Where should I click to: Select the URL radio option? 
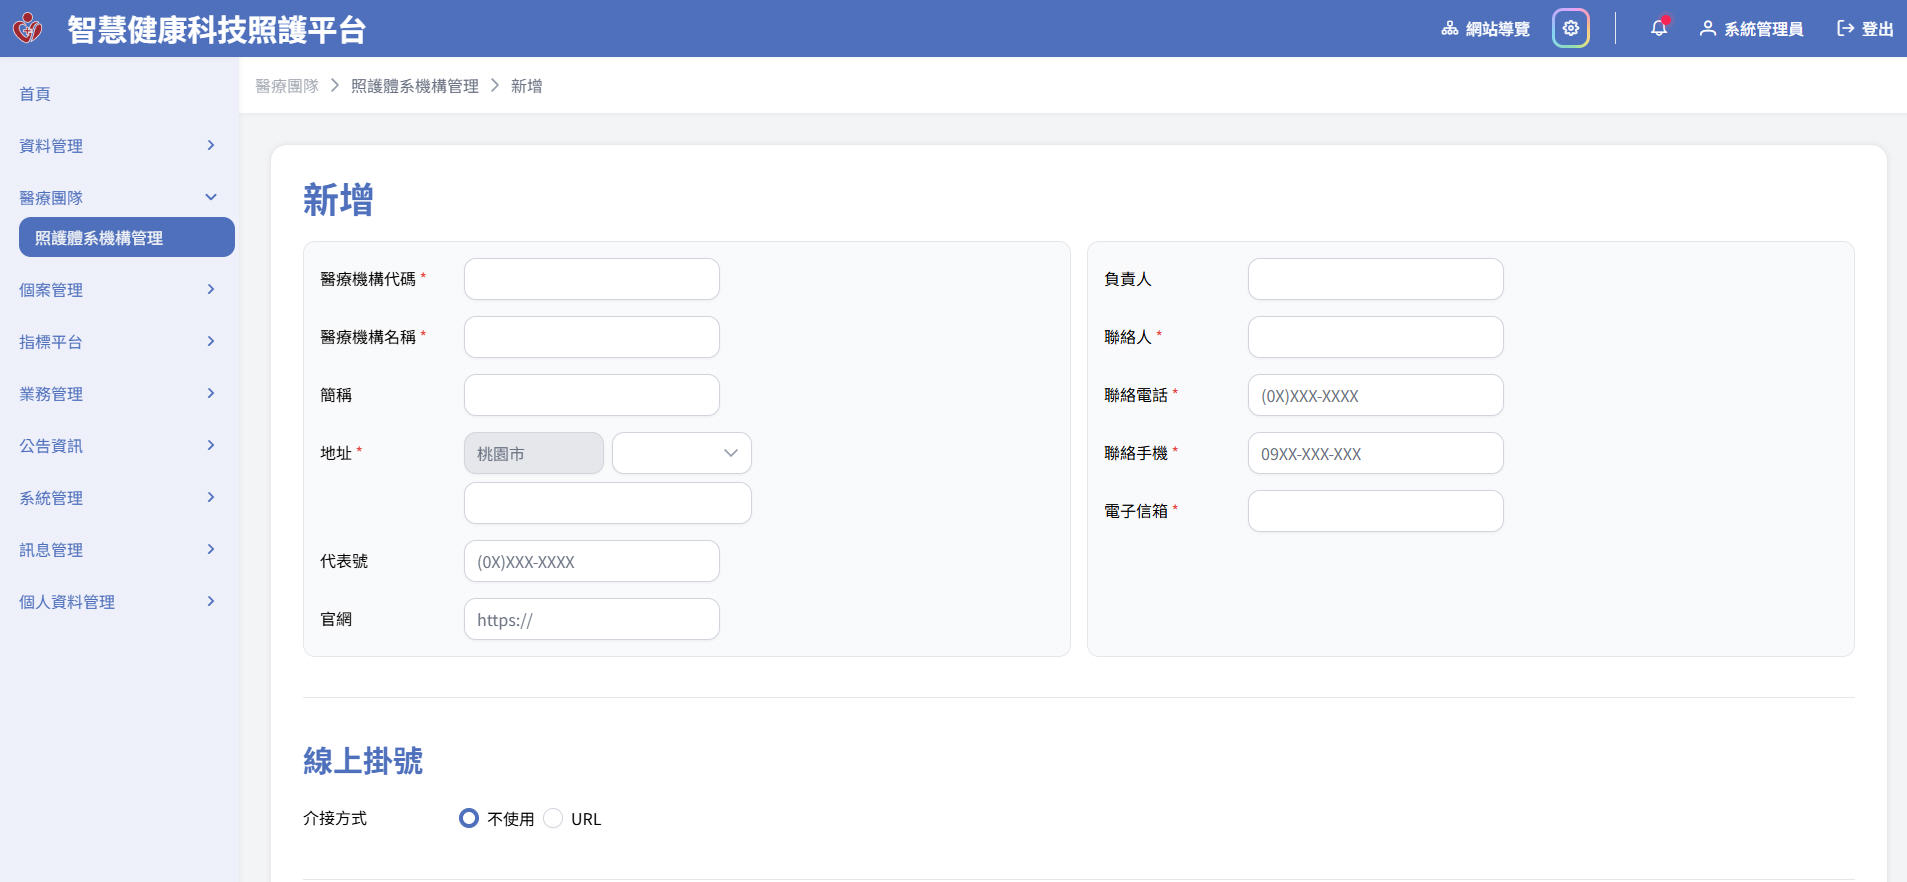coord(553,818)
